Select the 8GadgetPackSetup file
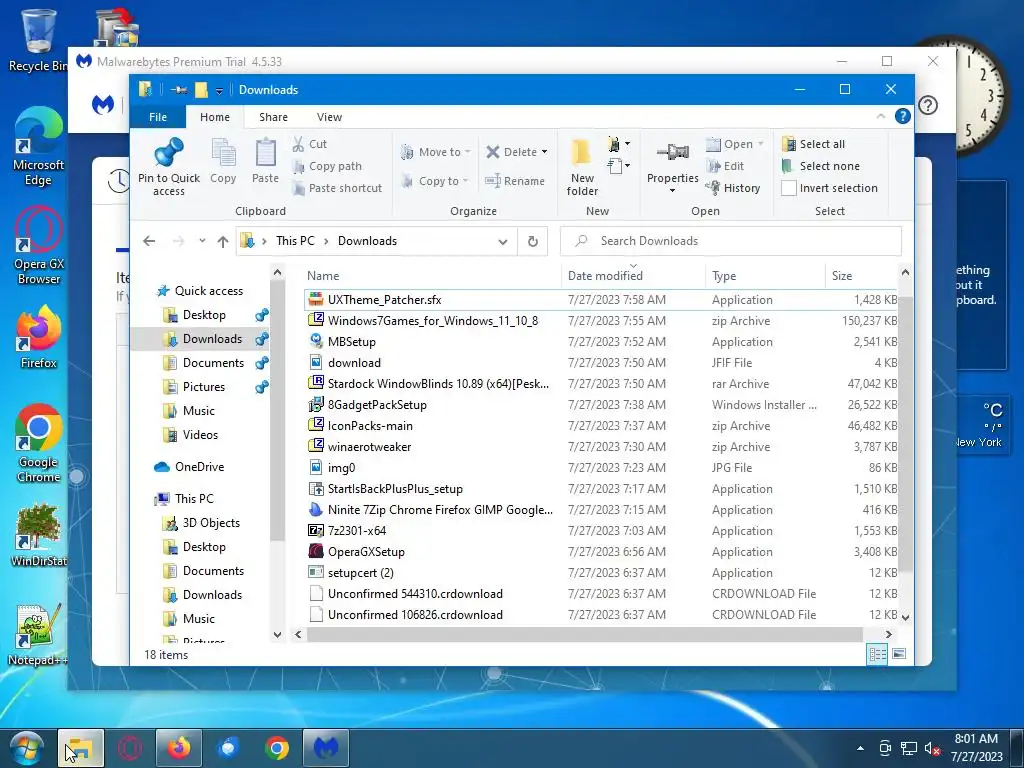The height and width of the screenshot is (768, 1024). tap(600, 405)
